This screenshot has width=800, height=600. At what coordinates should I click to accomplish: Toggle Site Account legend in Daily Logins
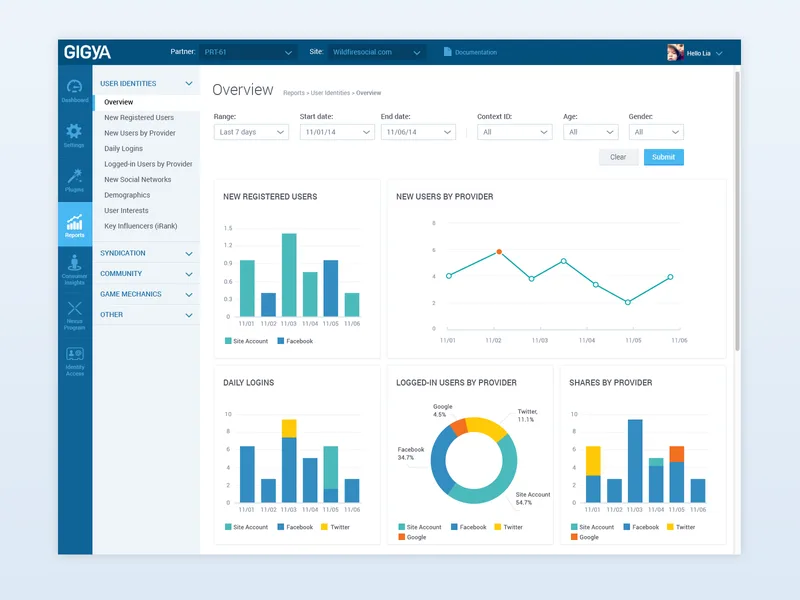pos(246,527)
